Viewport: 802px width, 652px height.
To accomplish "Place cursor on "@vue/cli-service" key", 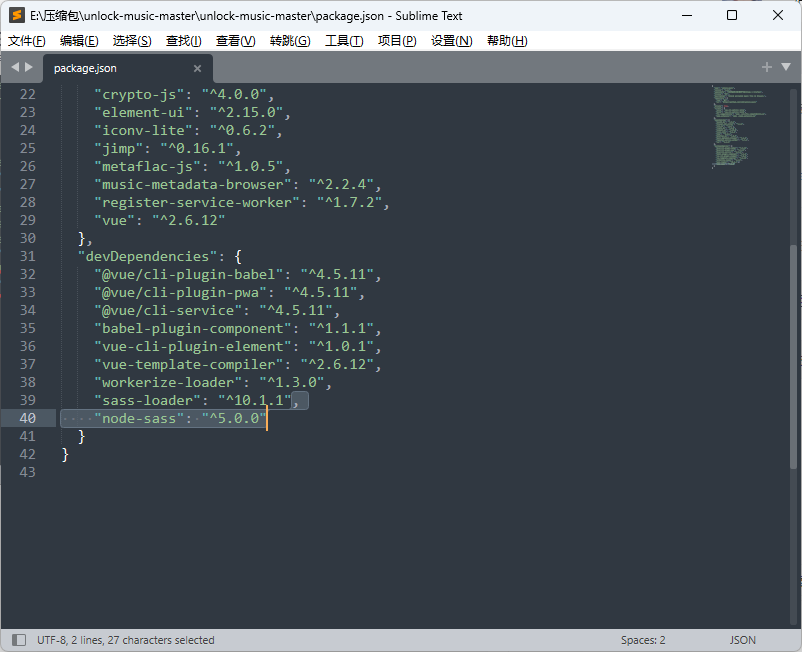I will [168, 310].
